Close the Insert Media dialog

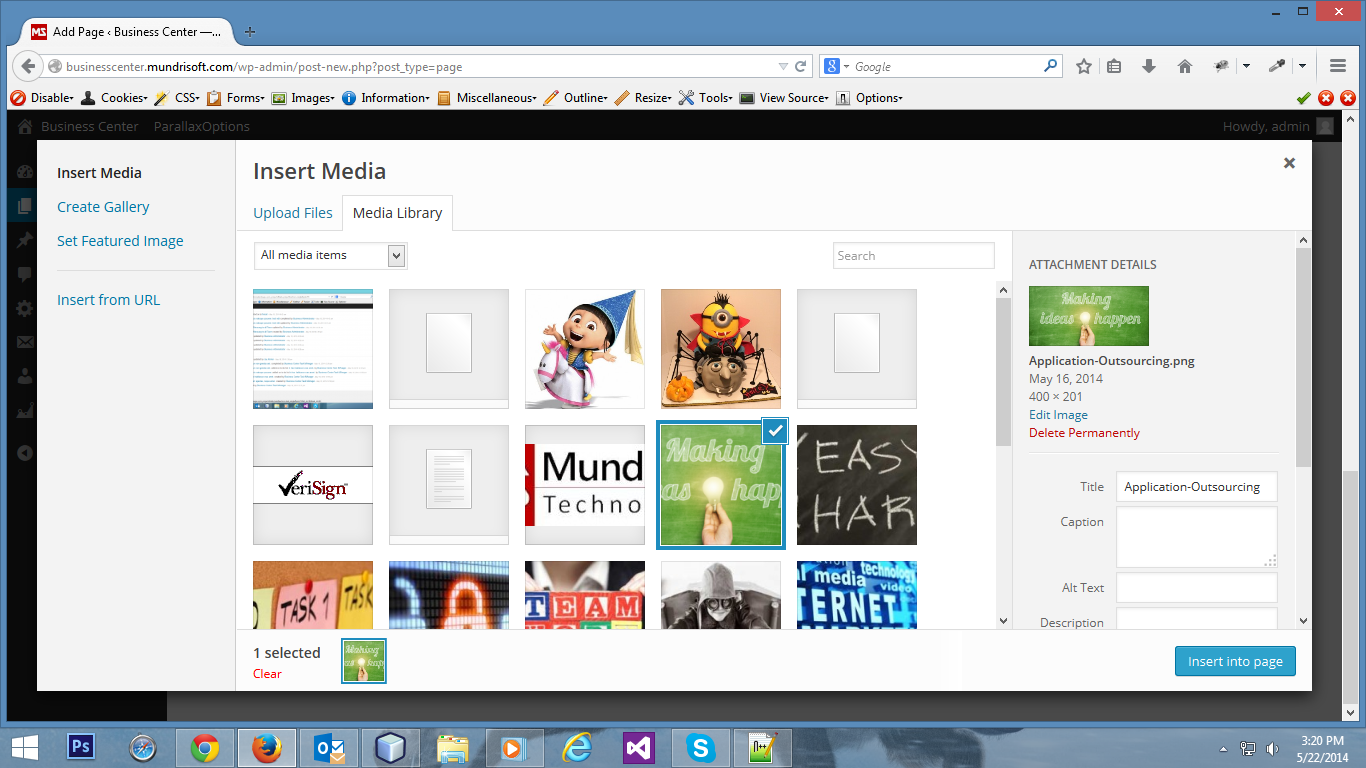[x=1289, y=163]
